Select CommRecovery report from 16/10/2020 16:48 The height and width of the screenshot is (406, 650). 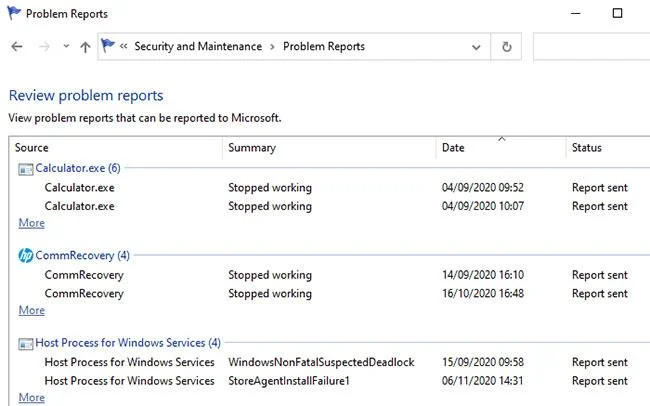pyautogui.click(x=336, y=294)
